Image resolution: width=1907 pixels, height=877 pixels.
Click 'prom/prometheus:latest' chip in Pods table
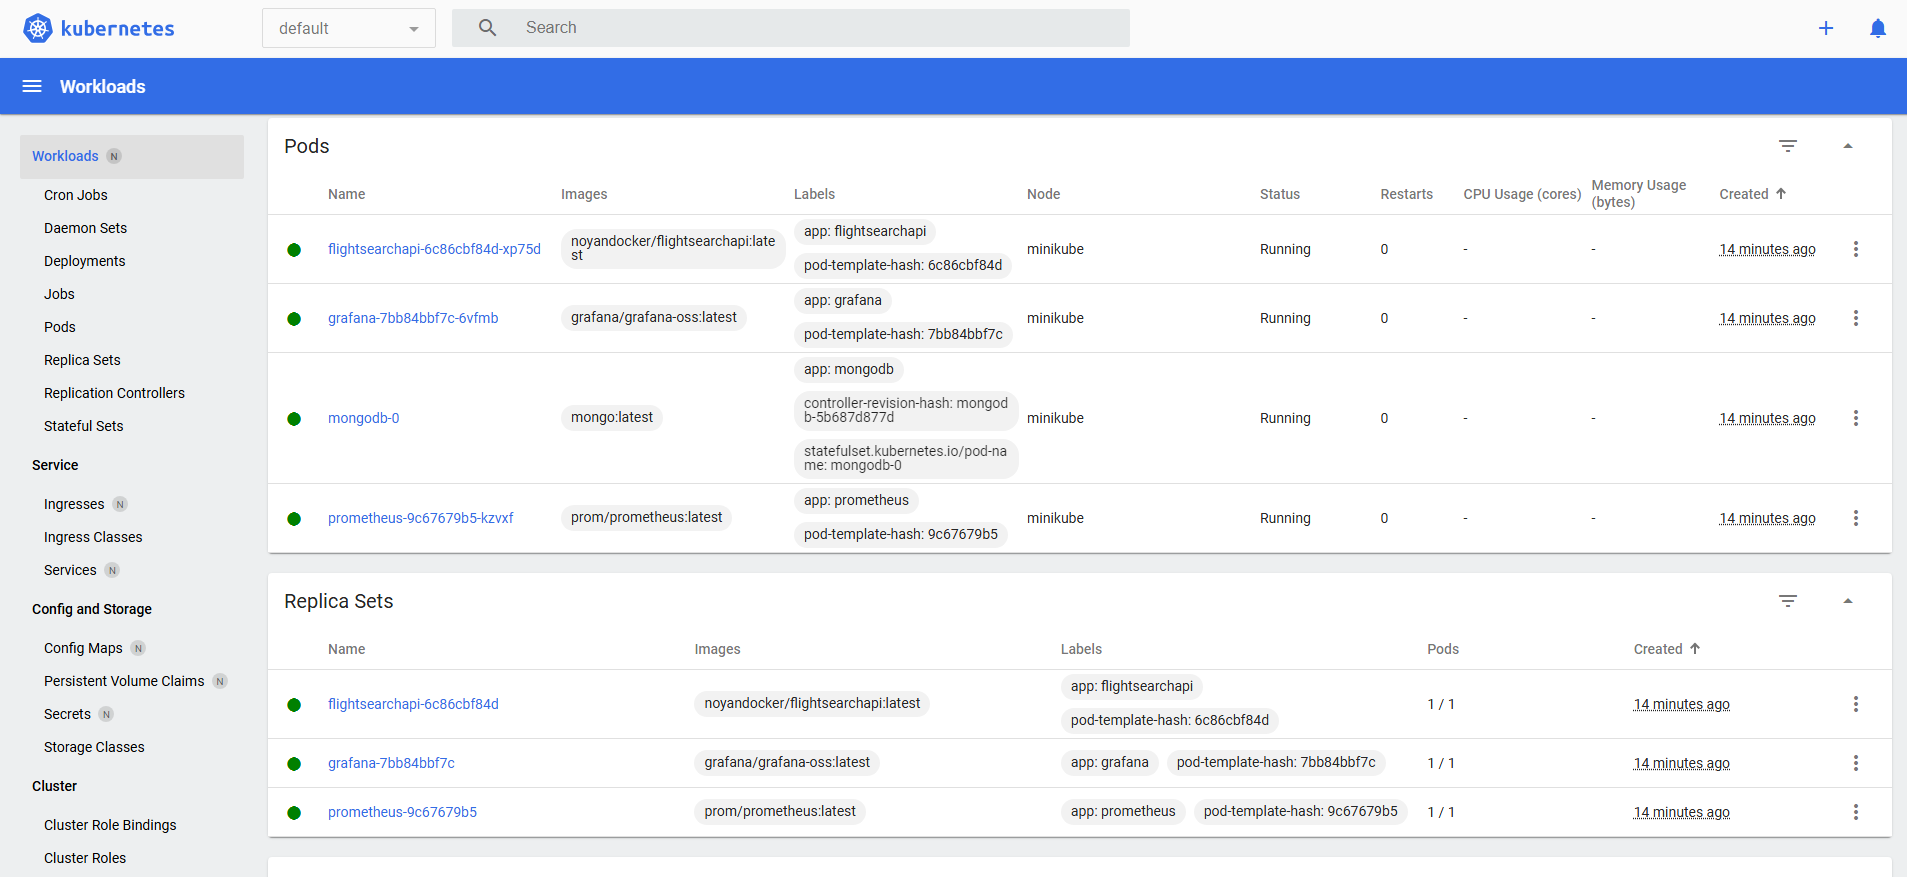(x=646, y=517)
